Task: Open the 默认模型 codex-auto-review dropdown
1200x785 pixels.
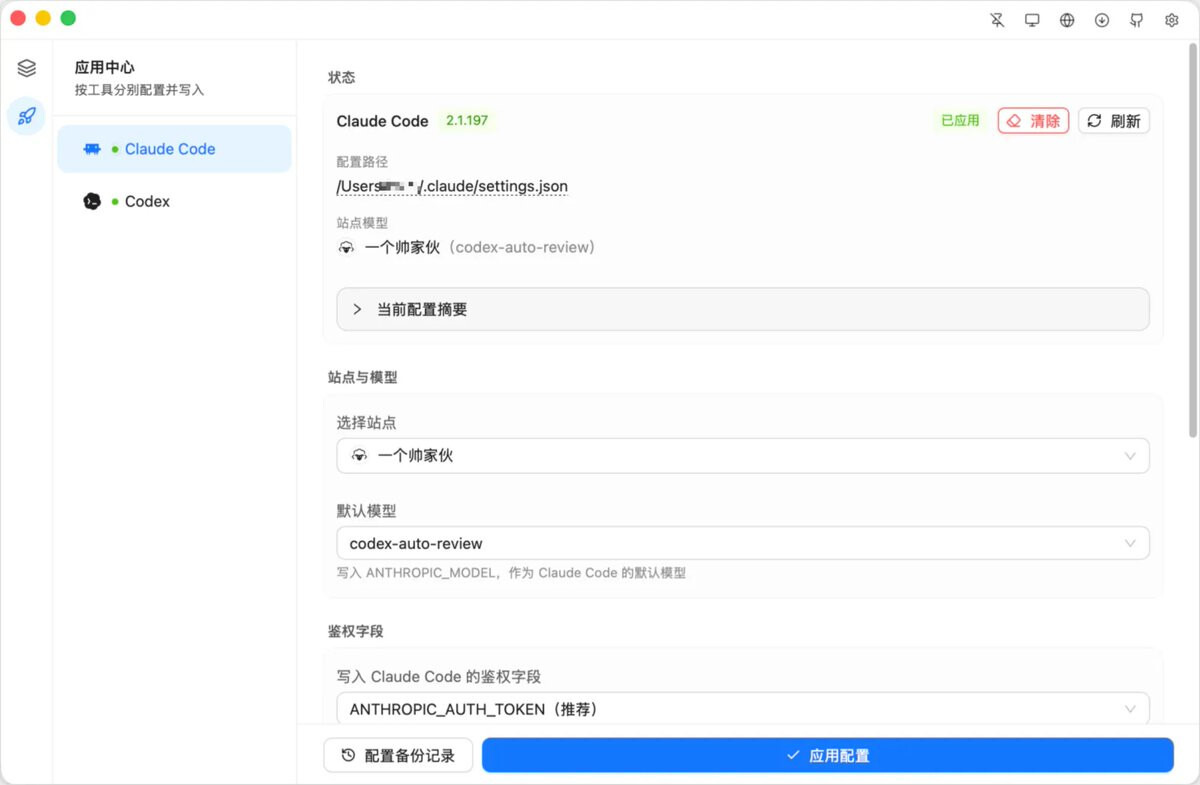Action: coord(743,544)
